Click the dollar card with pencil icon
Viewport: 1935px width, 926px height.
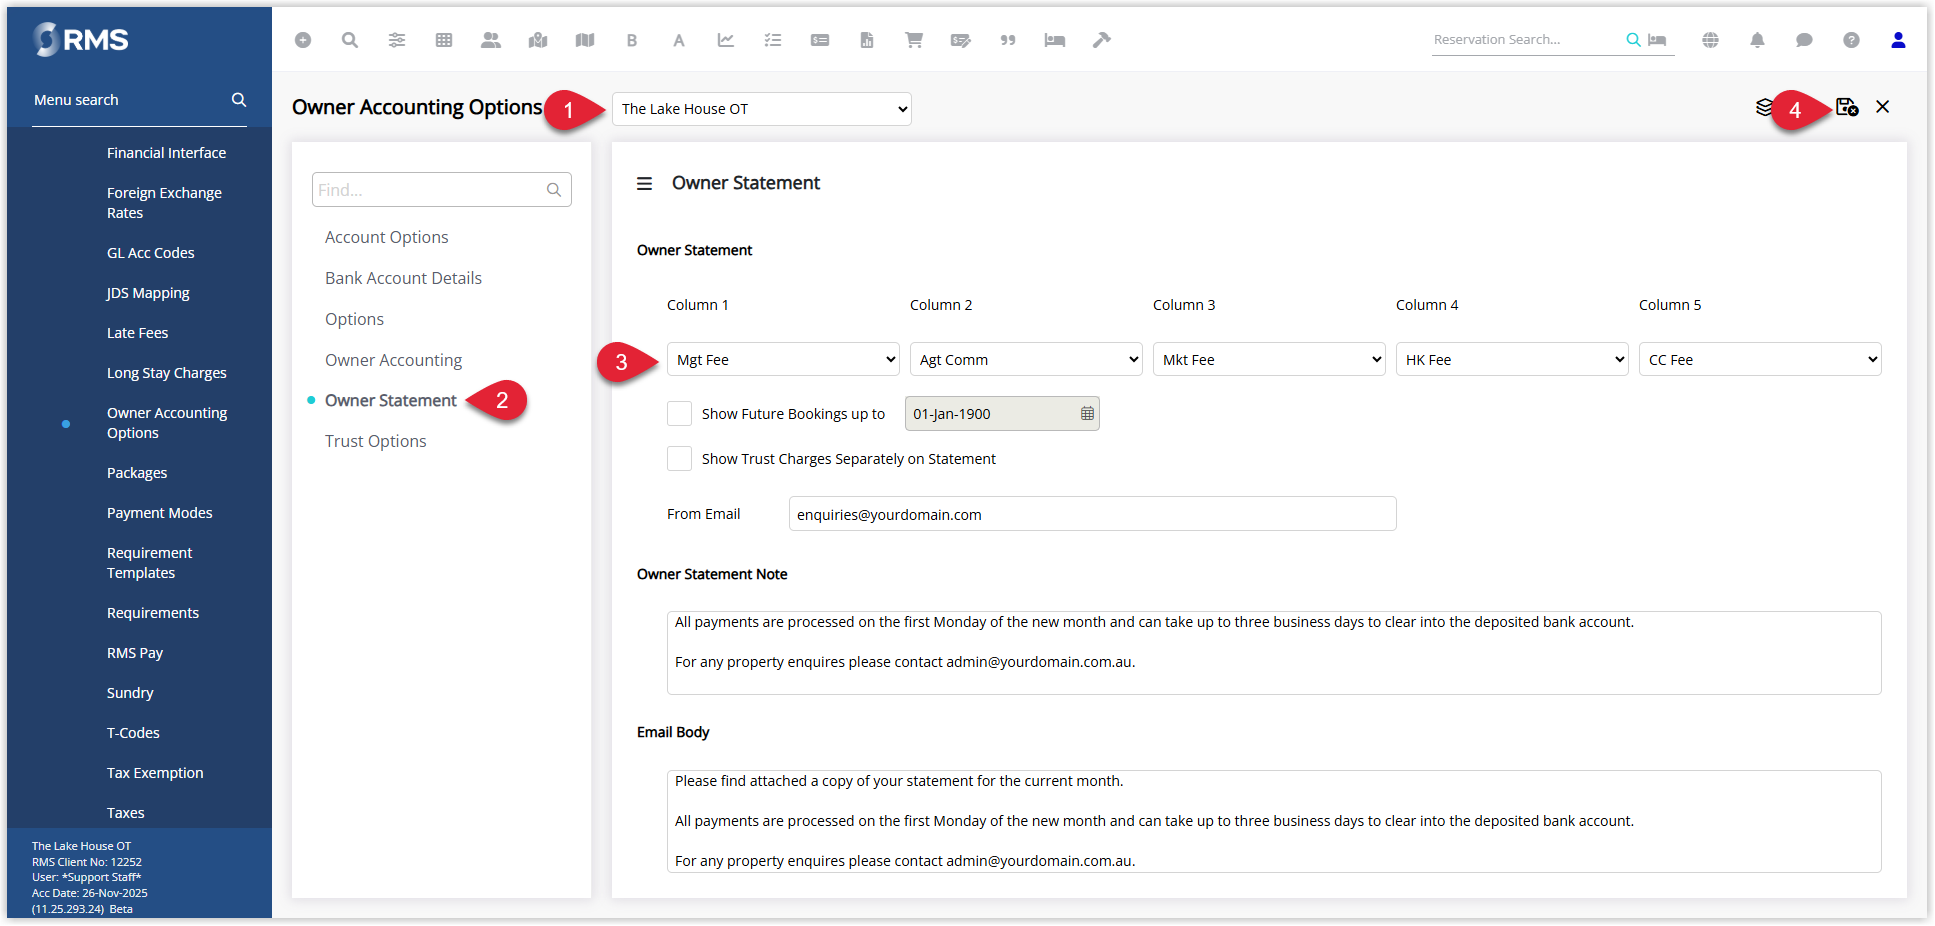[x=961, y=40]
